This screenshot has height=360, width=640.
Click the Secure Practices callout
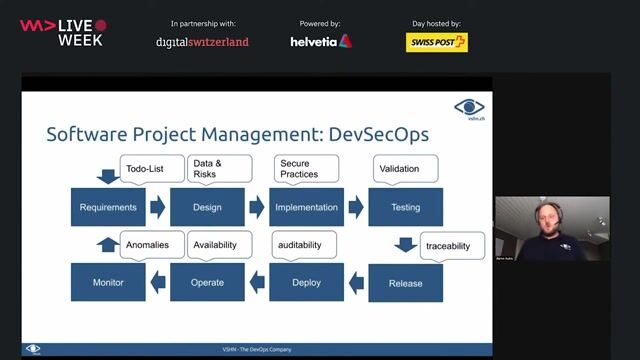pos(307,169)
